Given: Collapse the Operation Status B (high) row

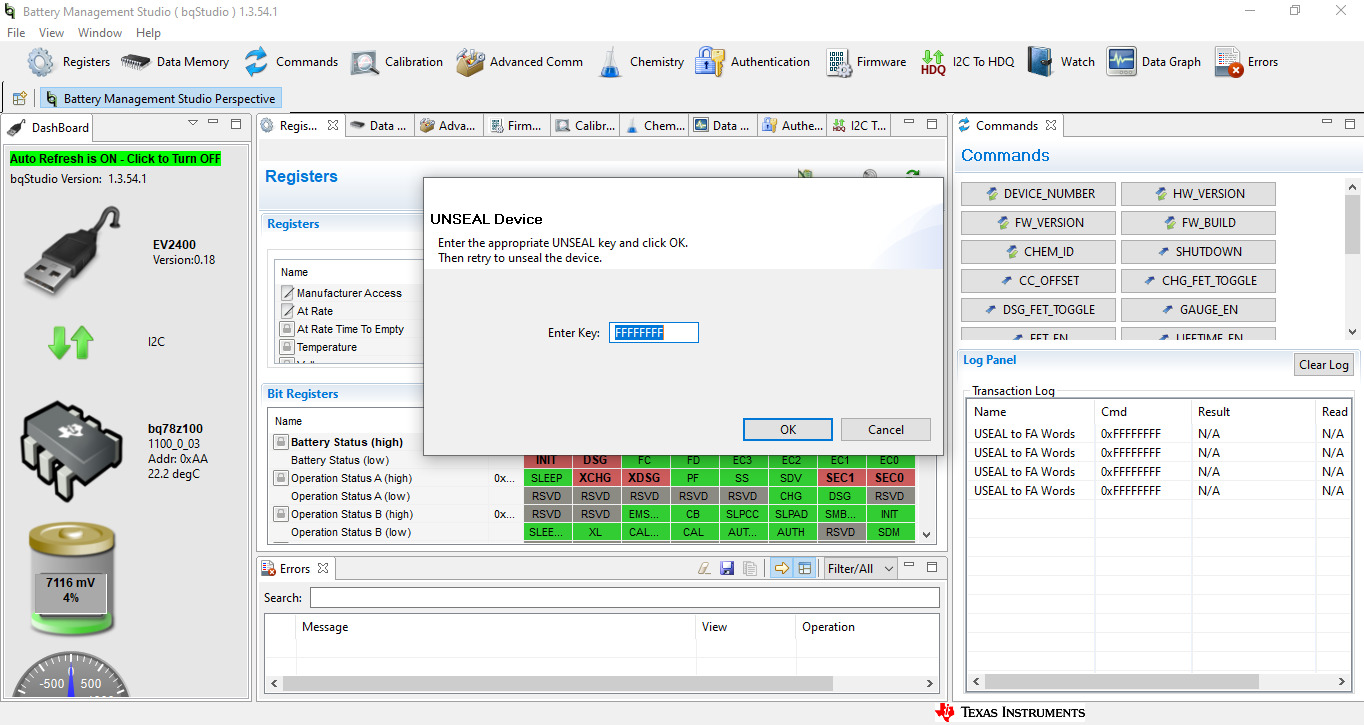Looking at the screenshot, I should click(x=281, y=514).
